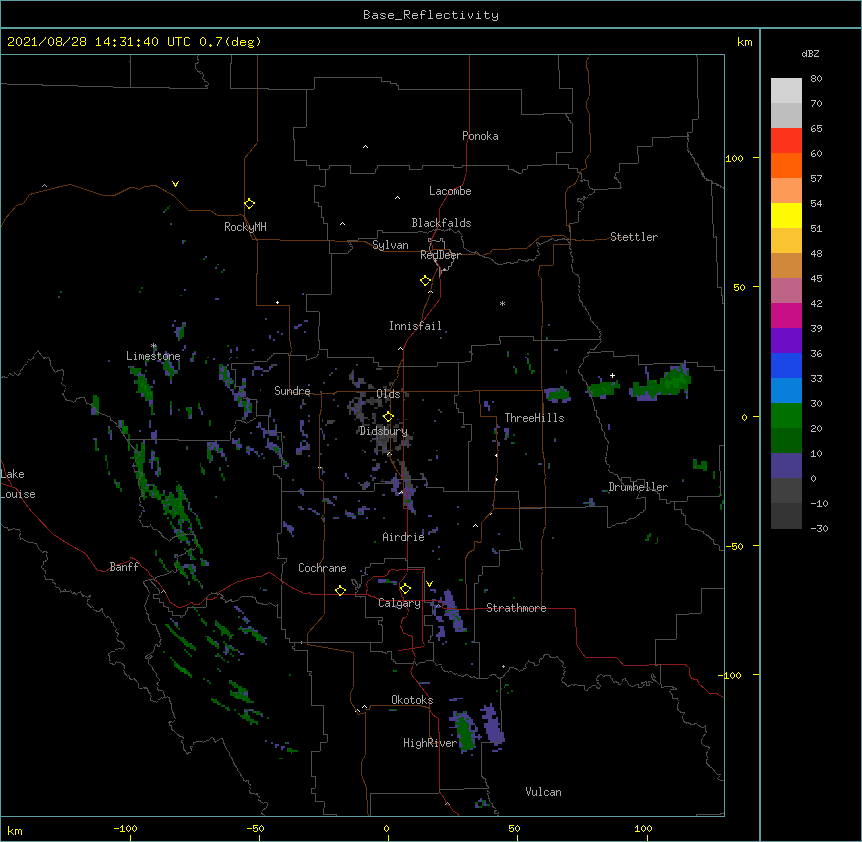Click the 2021/08/28 14:31:40 UTC timestamp
The image size is (862, 842).
click(x=98, y=42)
